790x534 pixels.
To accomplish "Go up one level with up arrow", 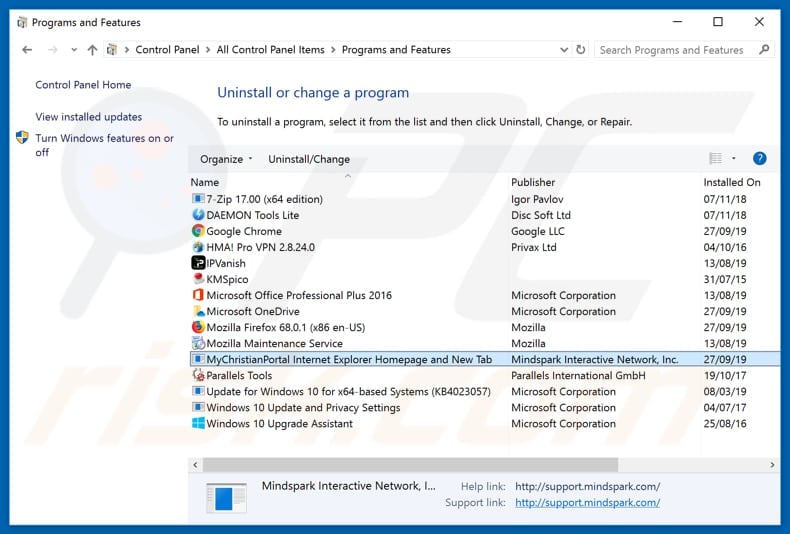I will (x=92, y=50).
